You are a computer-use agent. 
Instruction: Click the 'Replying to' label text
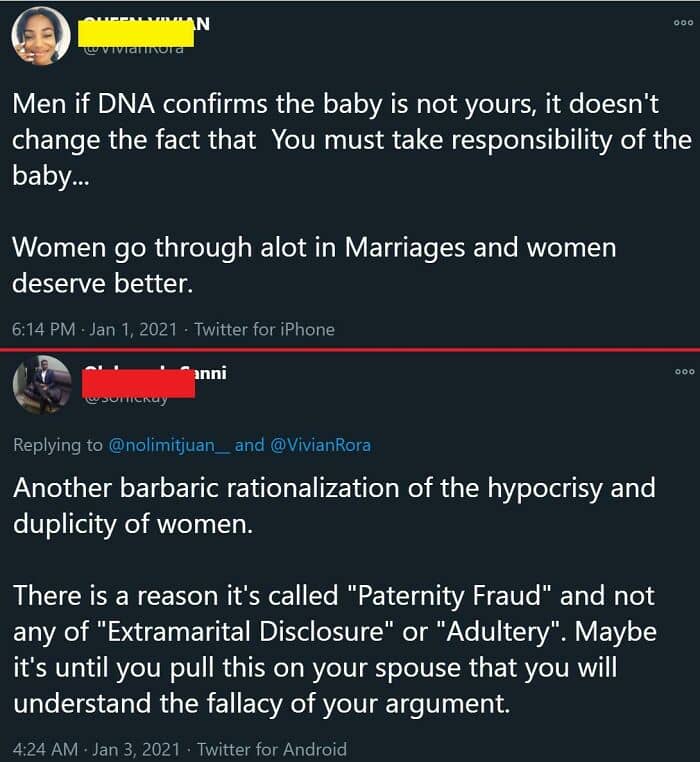click(x=58, y=445)
